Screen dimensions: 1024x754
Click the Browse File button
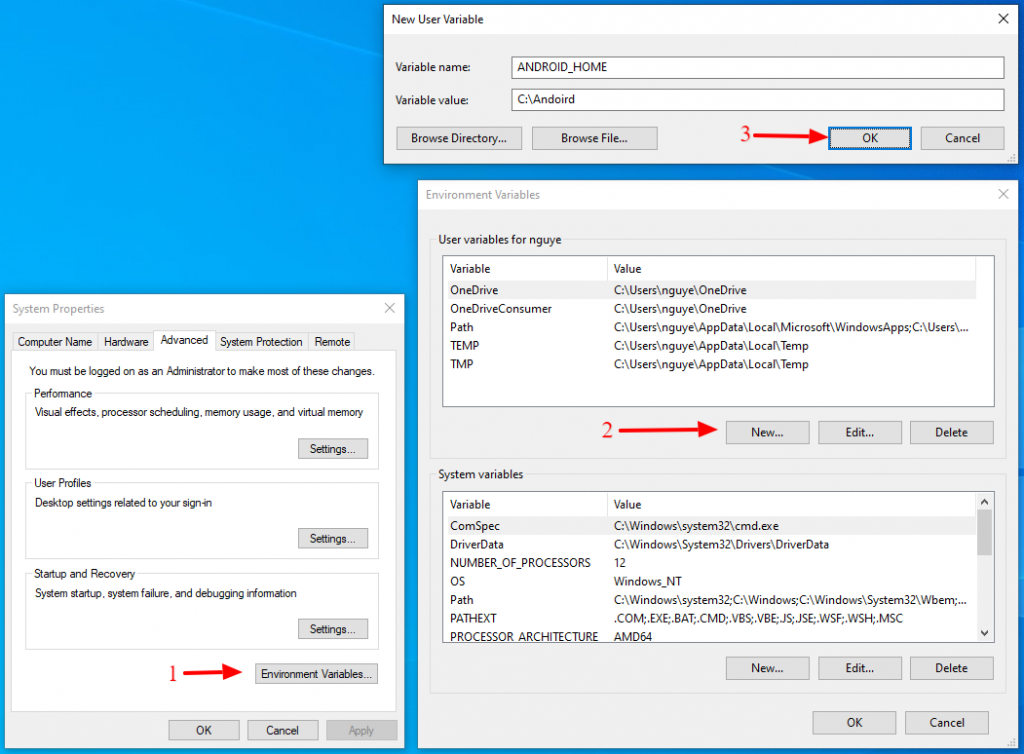coord(594,138)
